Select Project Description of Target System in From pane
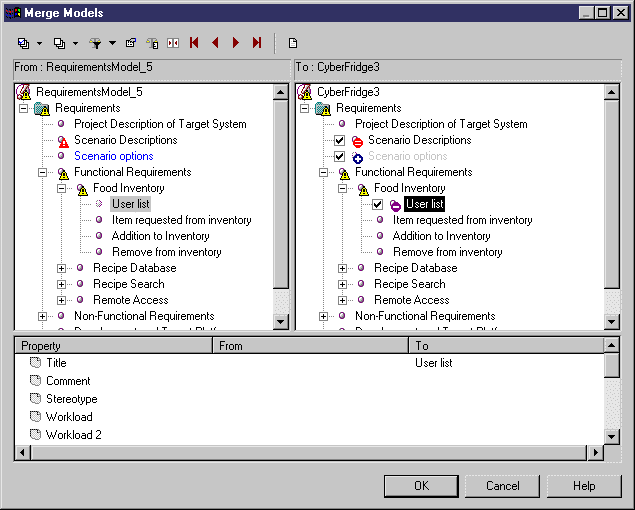This screenshot has height=510, width=635. coord(160,124)
